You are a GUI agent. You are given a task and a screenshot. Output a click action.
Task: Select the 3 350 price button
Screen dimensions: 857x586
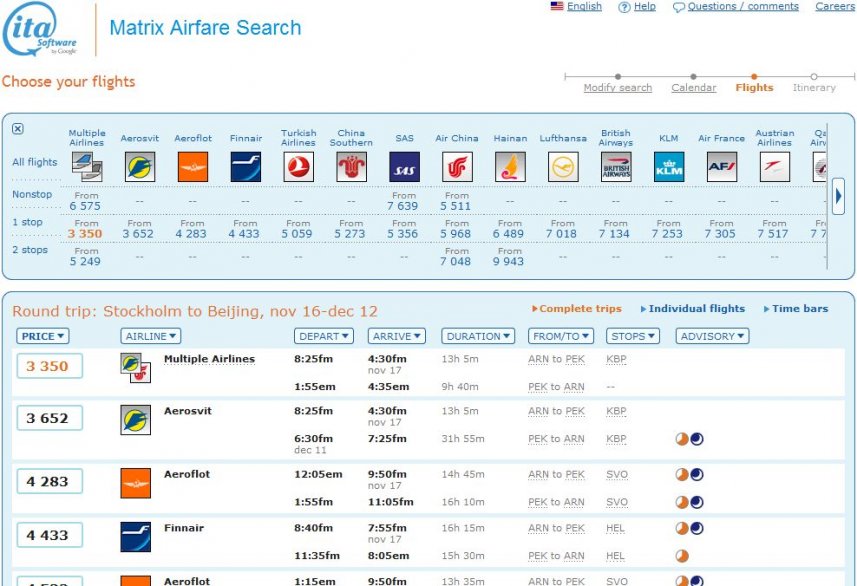(48, 367)
